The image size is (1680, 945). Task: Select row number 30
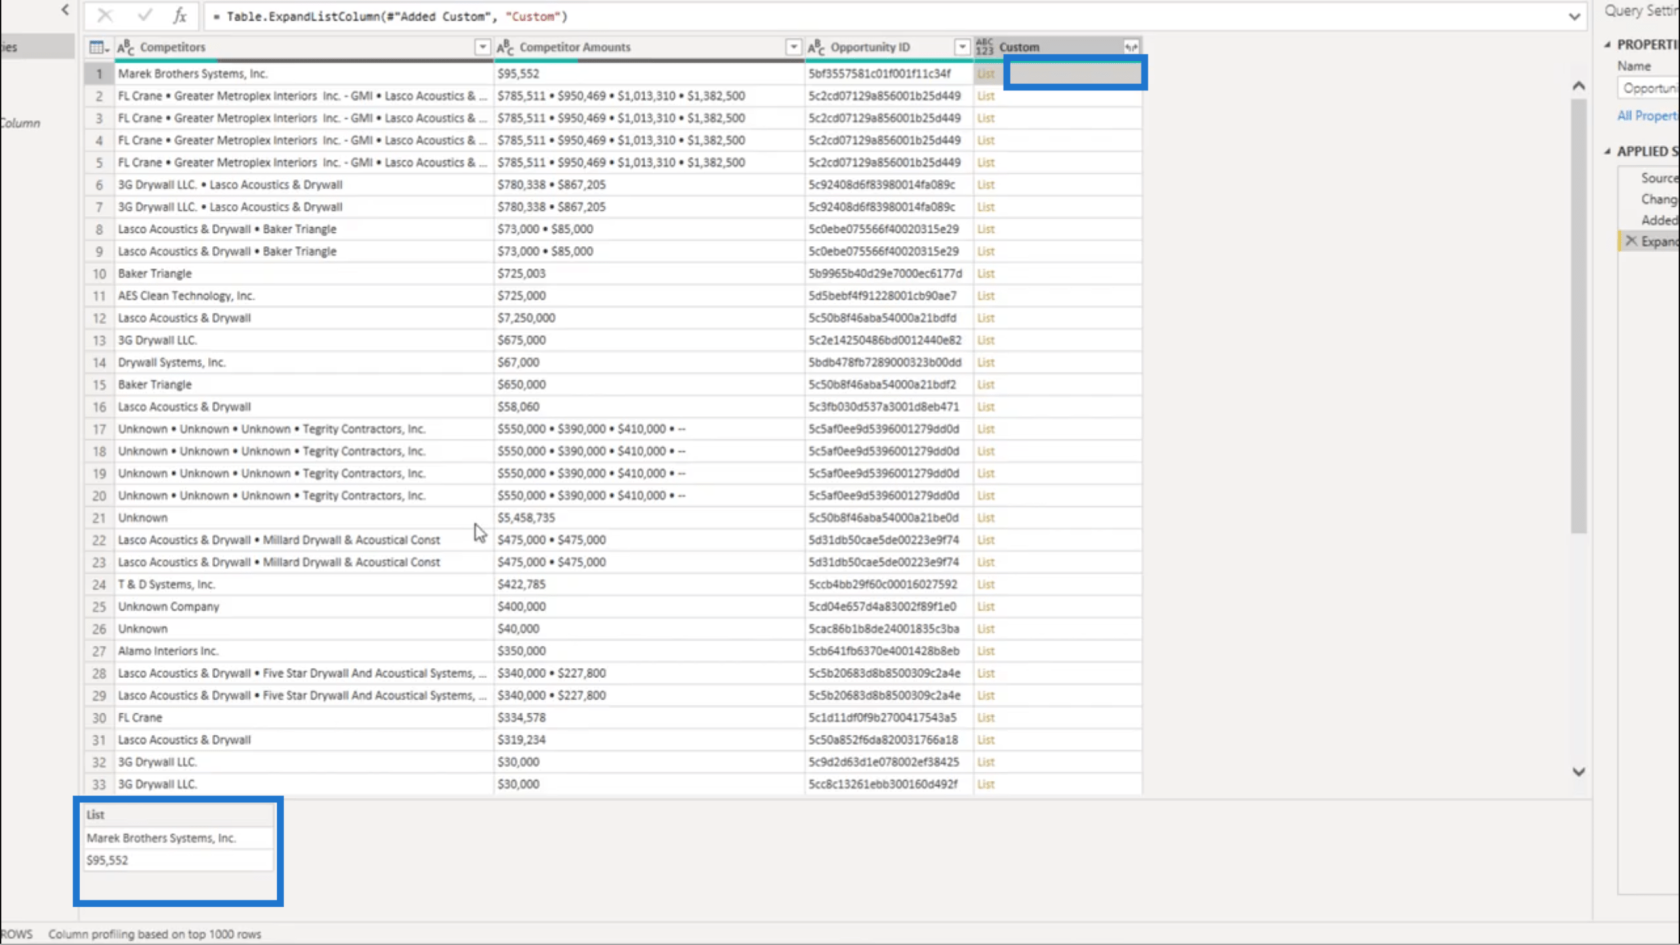click(99, 718)
